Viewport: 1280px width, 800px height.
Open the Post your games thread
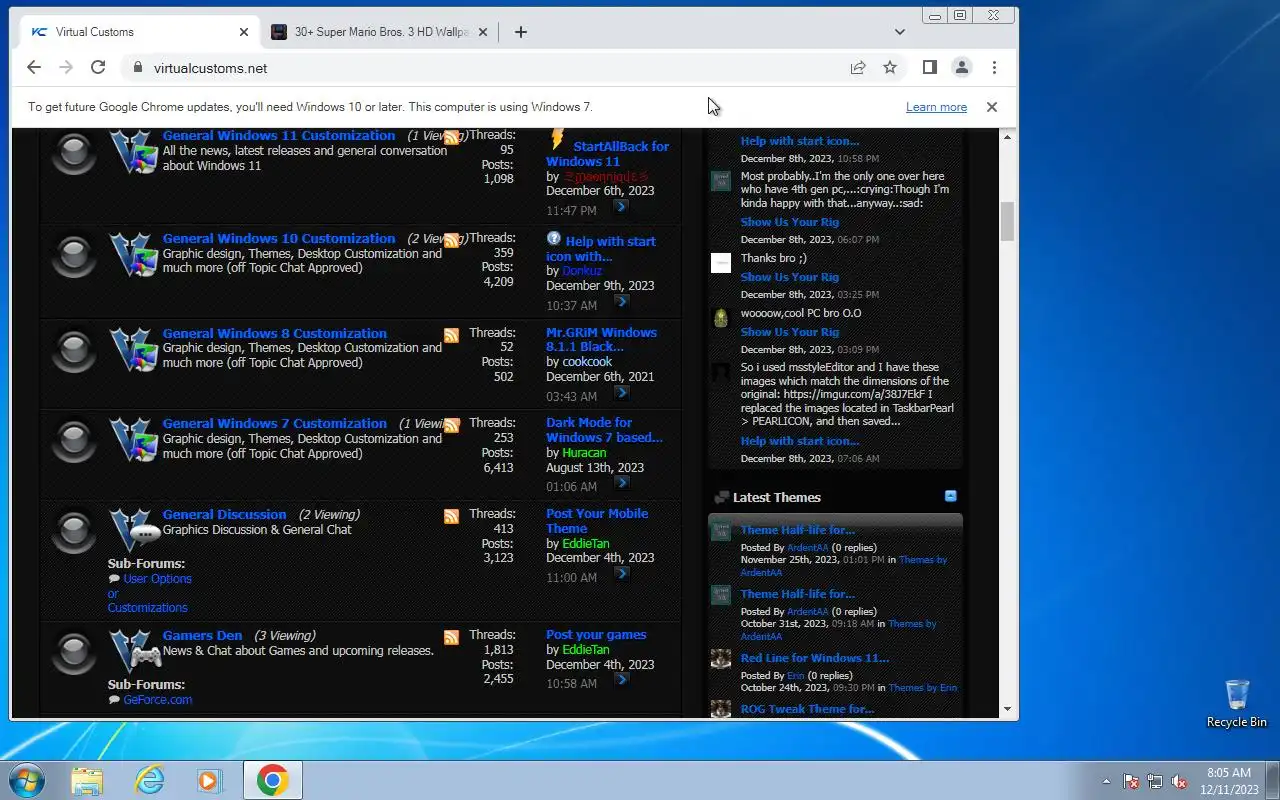click(x=596, y=635)
